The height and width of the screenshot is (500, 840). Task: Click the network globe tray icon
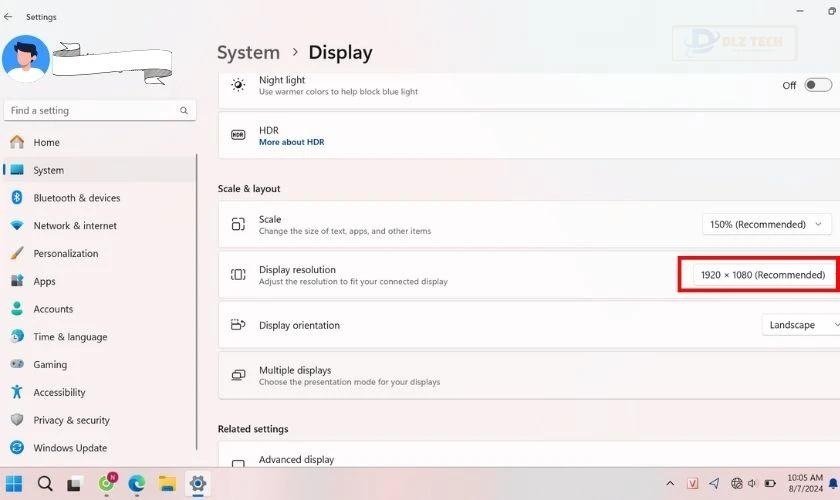pos(737,483)
